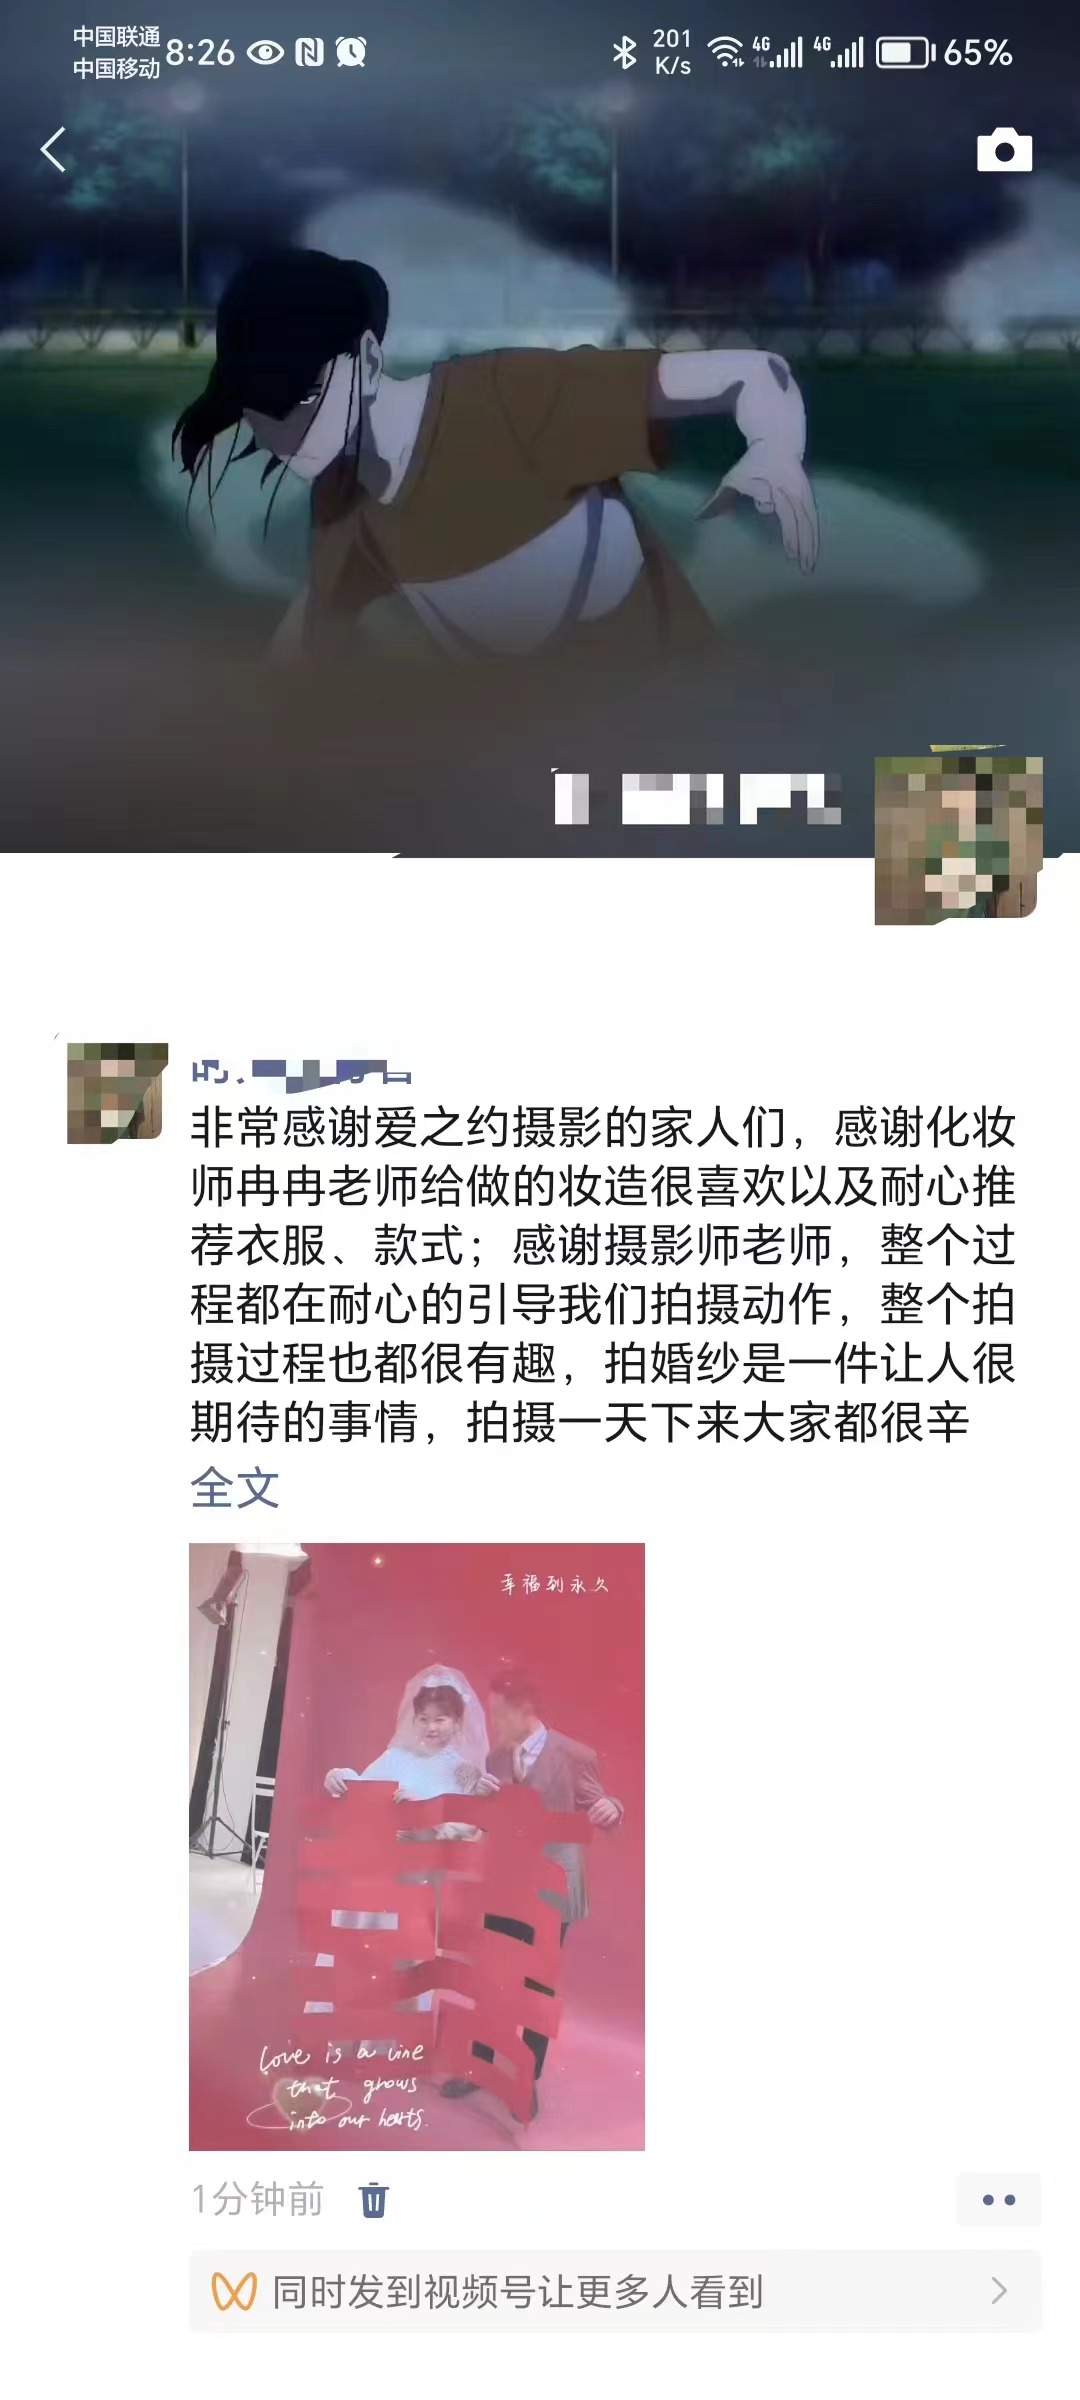This screenshot has height=2400, width=1080.
Task: Tap the 1分钟前 timestamp
Action: pos(258,2199)
